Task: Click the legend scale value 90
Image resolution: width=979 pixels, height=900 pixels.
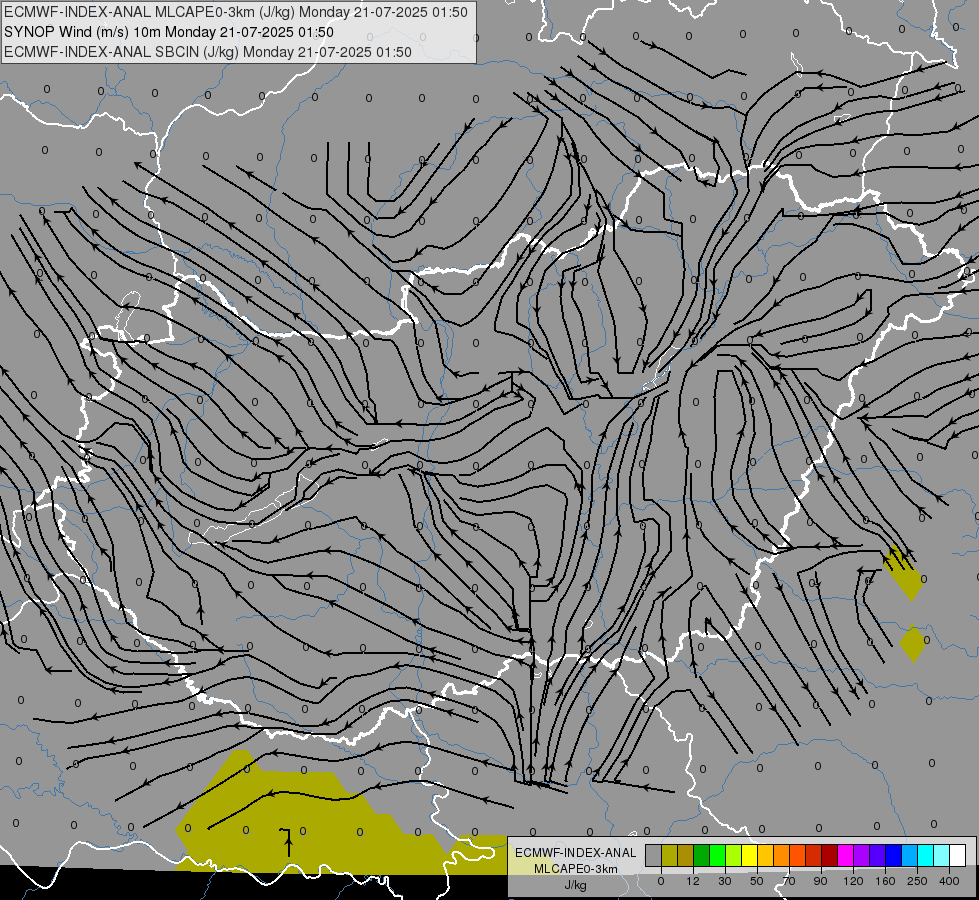Action: point(820,881)
